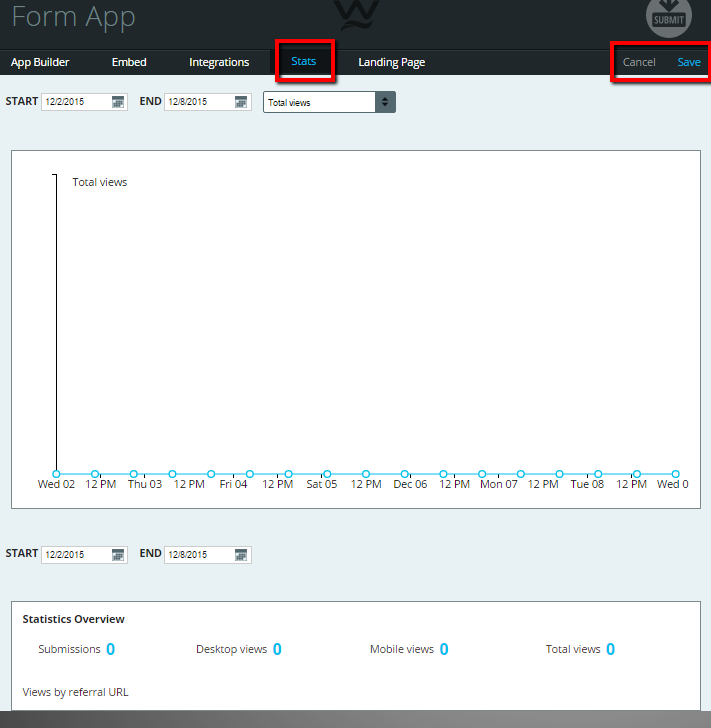Open the Landing Page tab
Image resolution: width=711 pixels, height=728 pixels.
(391, 62)
